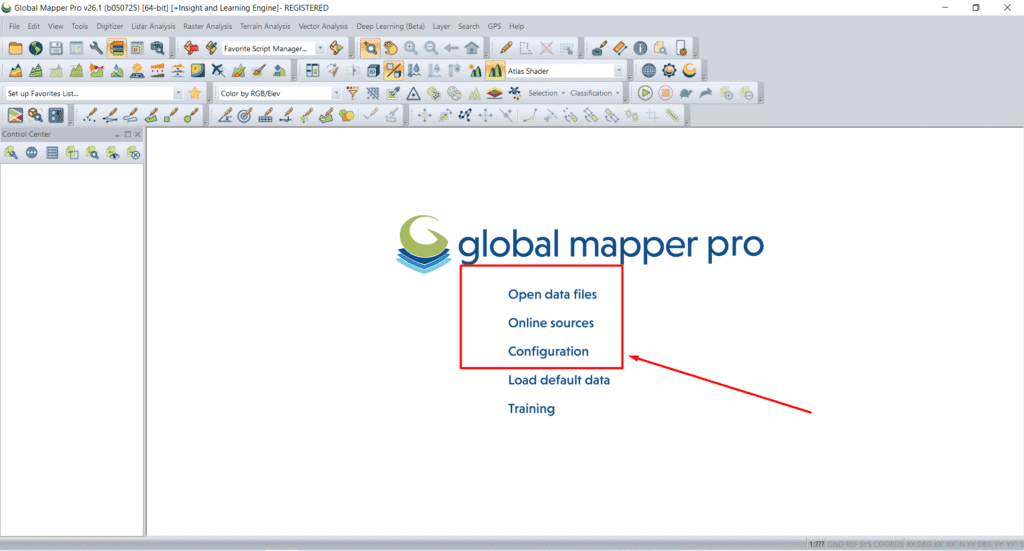Click the layer options wrench icon in Control Center
The image size is (1024, 551).
coord(11,153)
